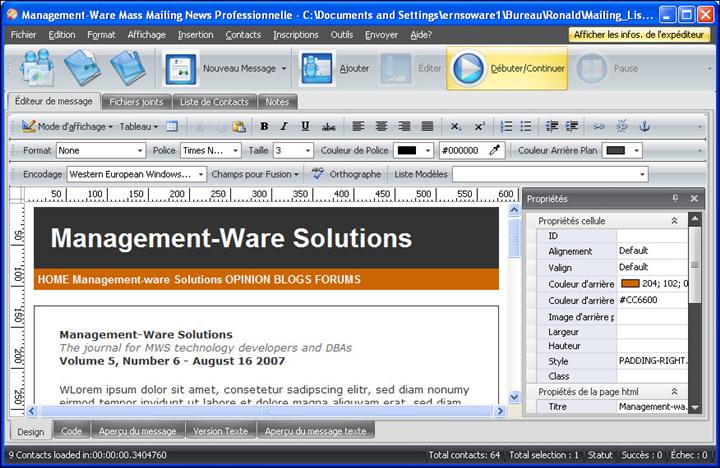Viewport: 720px width, 468px height.
Task: Justify the text
Action: (x=427, y=126)
